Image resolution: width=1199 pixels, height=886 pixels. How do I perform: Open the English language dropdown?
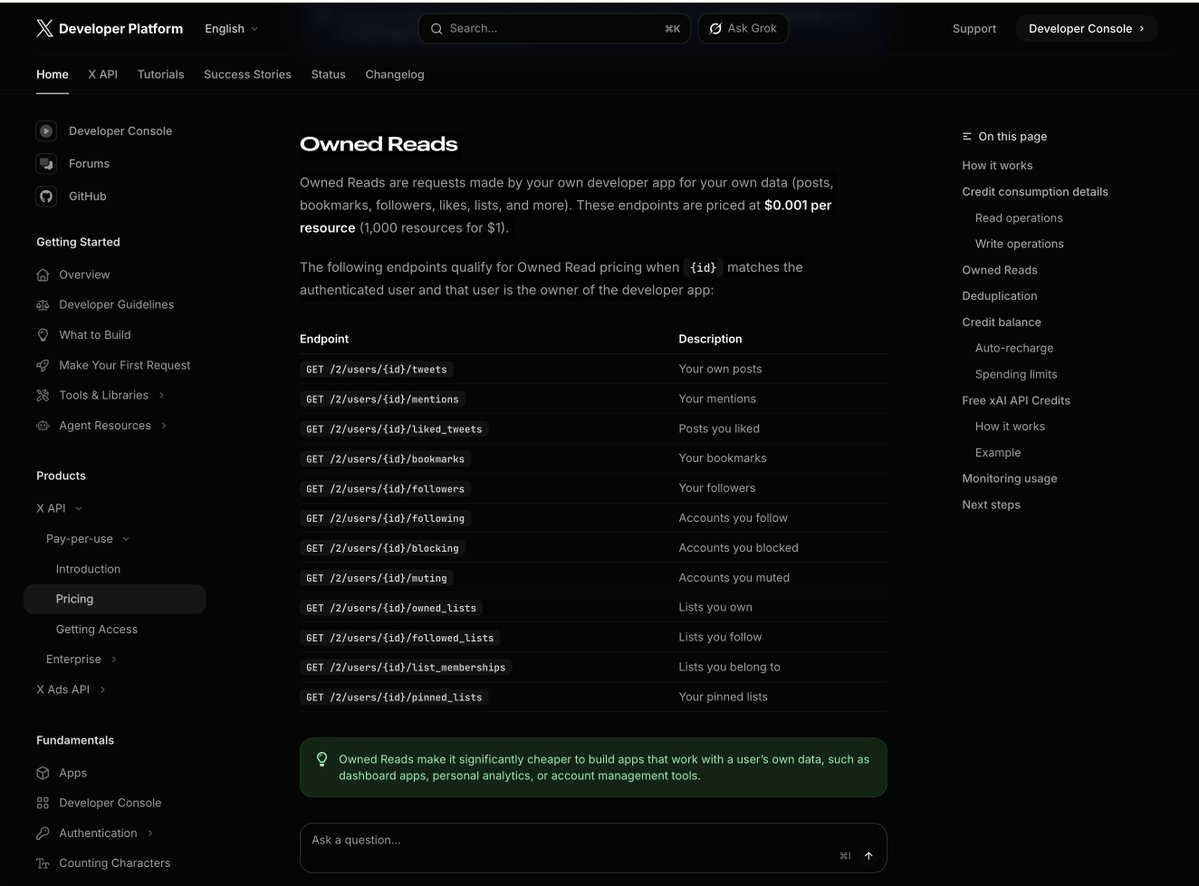pos(231,28)
